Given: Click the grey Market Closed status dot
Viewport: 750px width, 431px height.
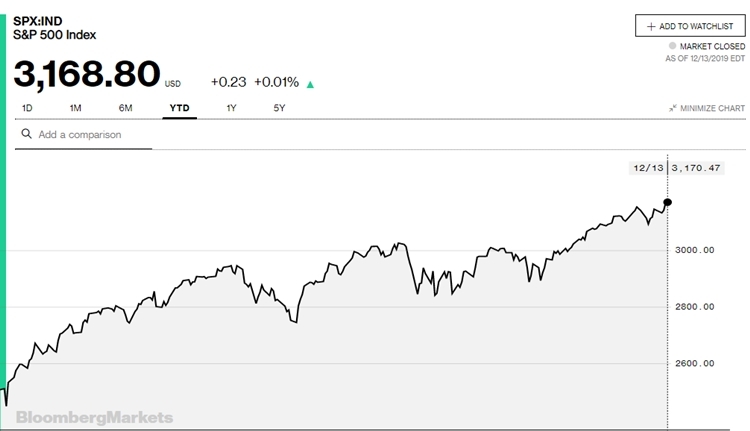Looking at the screenshot, I should click(x=672, y=46).
